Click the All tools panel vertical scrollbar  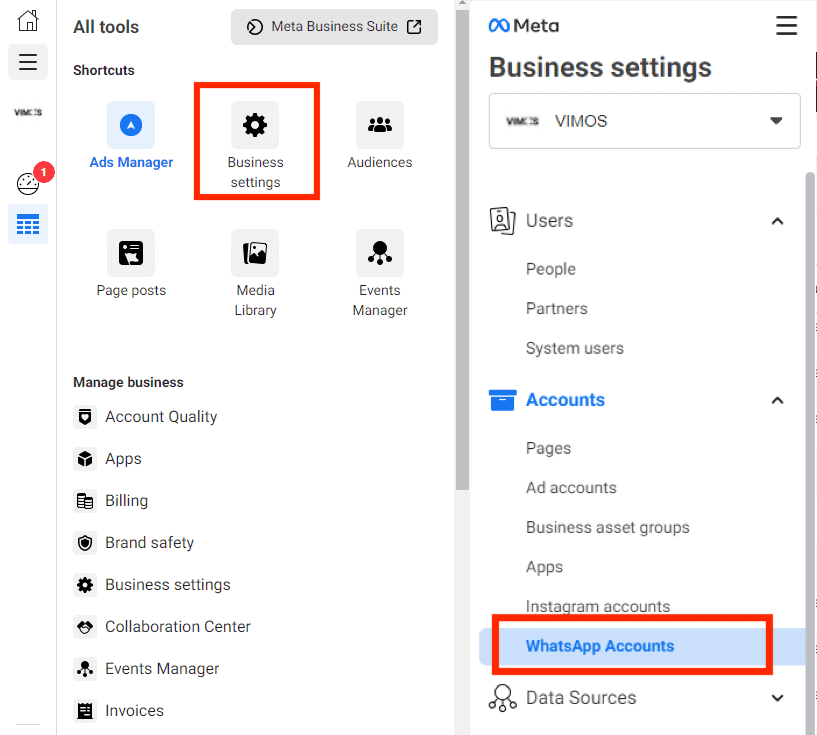tap(462, 250)
